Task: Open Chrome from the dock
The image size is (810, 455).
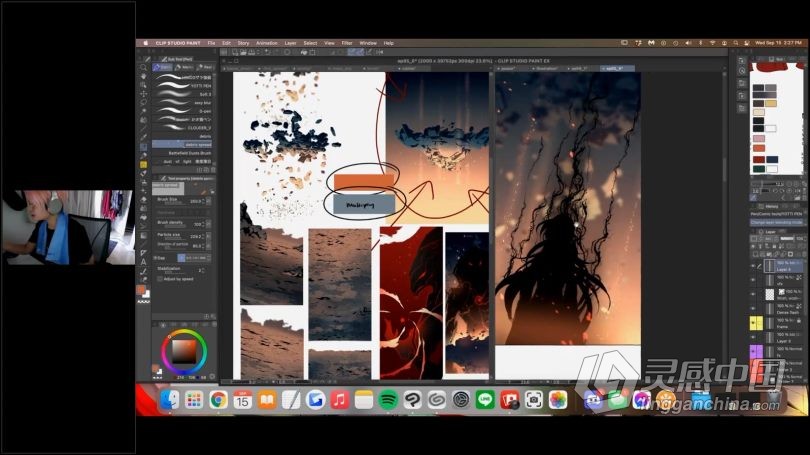Action: coord(218,400)
